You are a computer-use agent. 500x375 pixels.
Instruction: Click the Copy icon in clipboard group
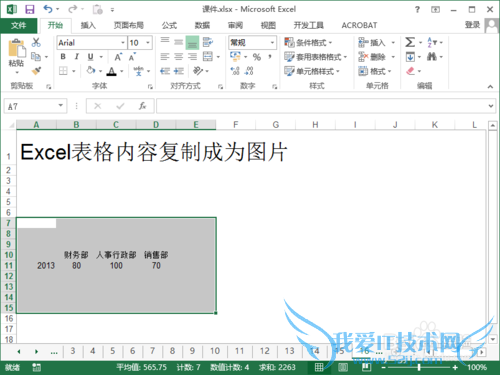(x=36, y=57)
